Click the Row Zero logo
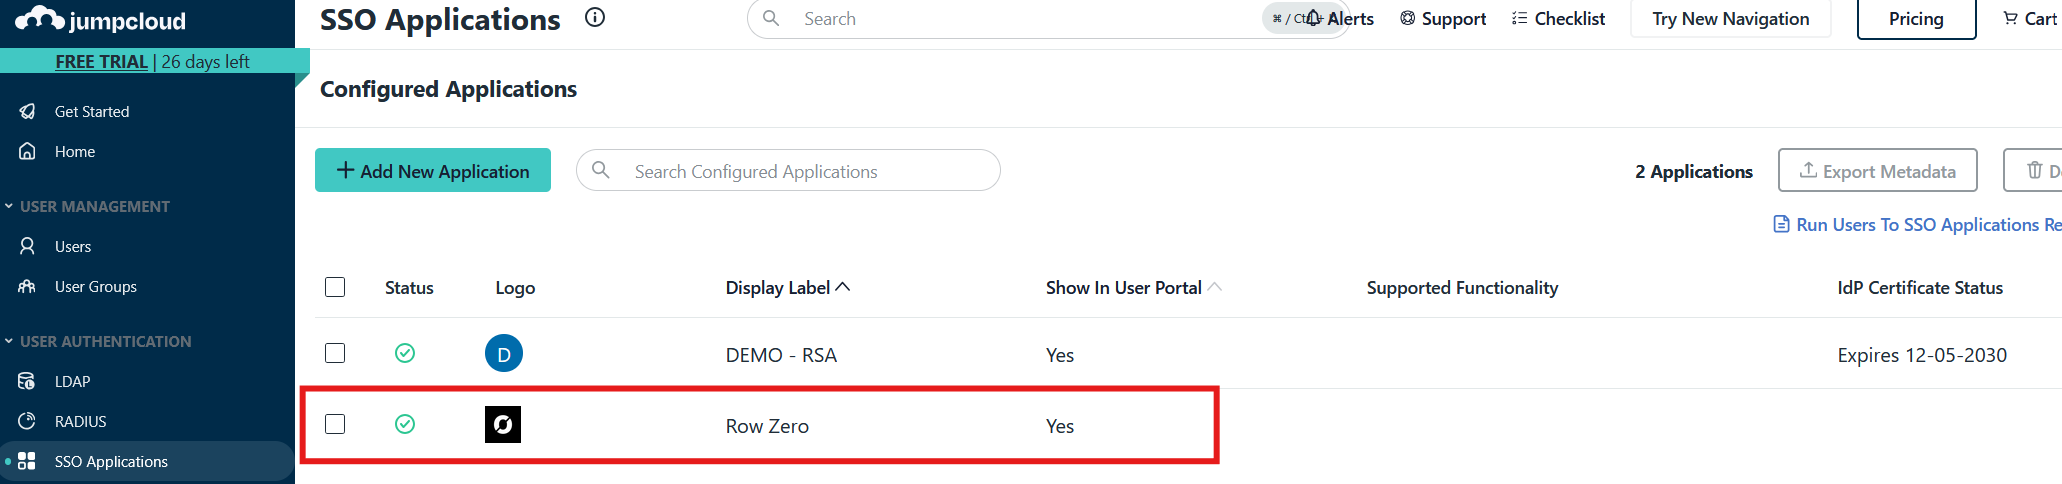 503,424
